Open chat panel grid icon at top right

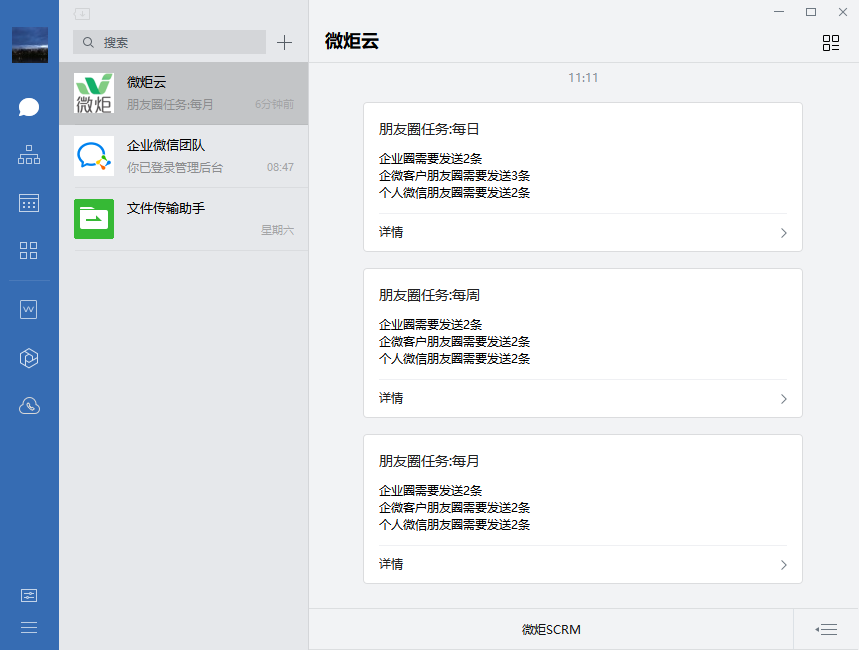pos(831,43)
